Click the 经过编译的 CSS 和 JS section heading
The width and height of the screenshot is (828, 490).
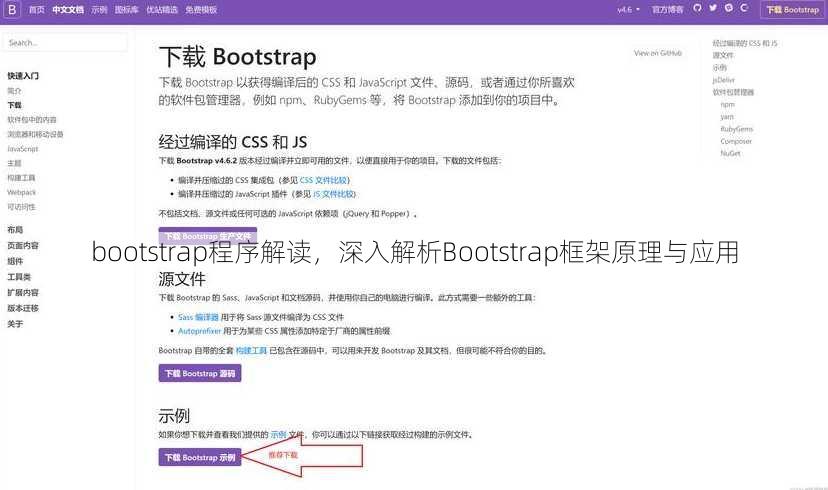coord(233,142)
